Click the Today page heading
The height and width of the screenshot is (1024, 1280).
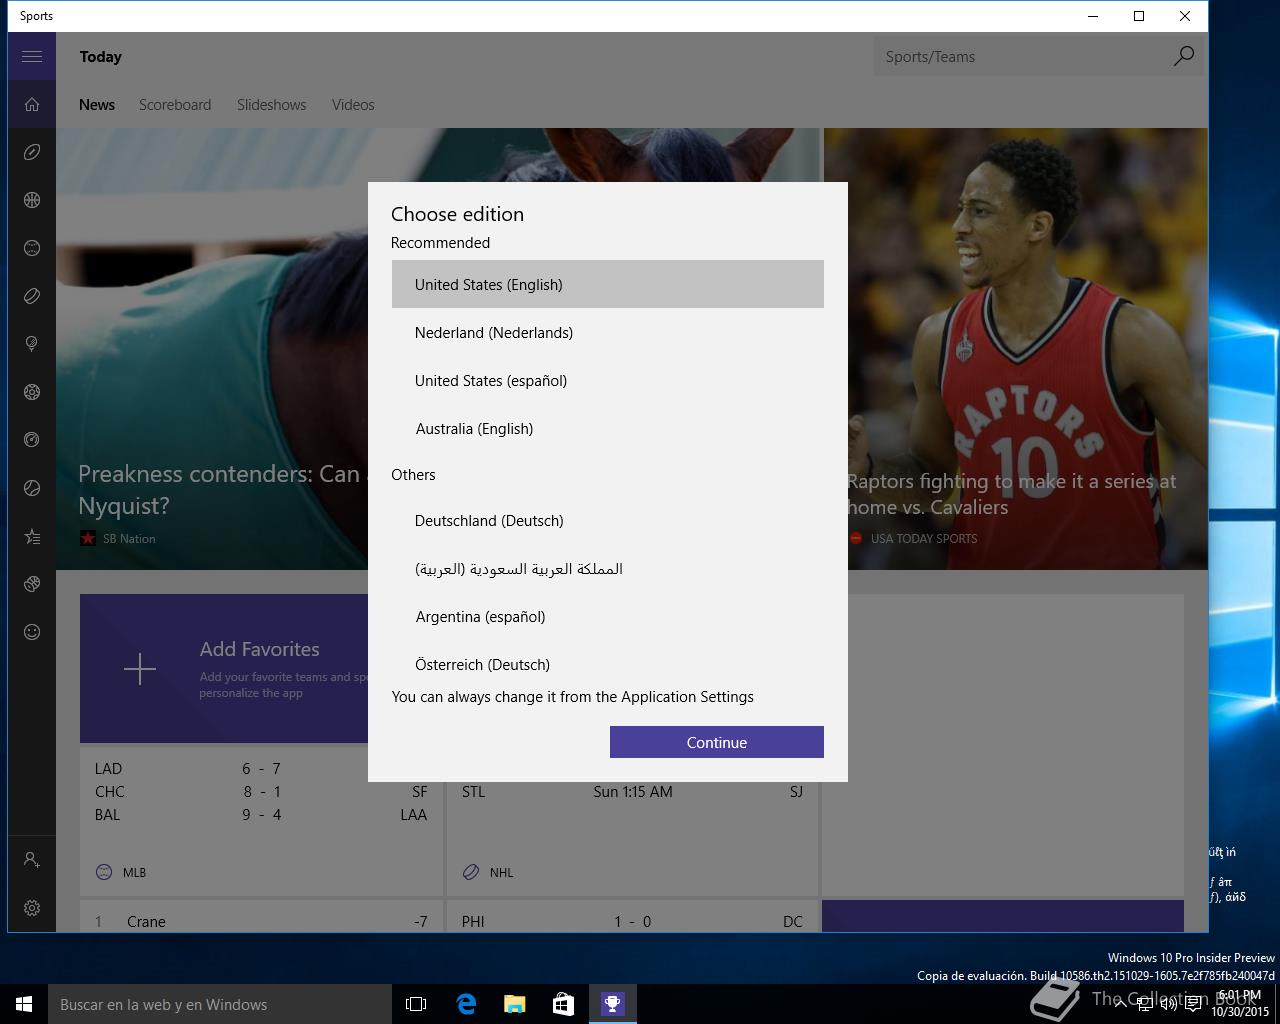point(101,56)
